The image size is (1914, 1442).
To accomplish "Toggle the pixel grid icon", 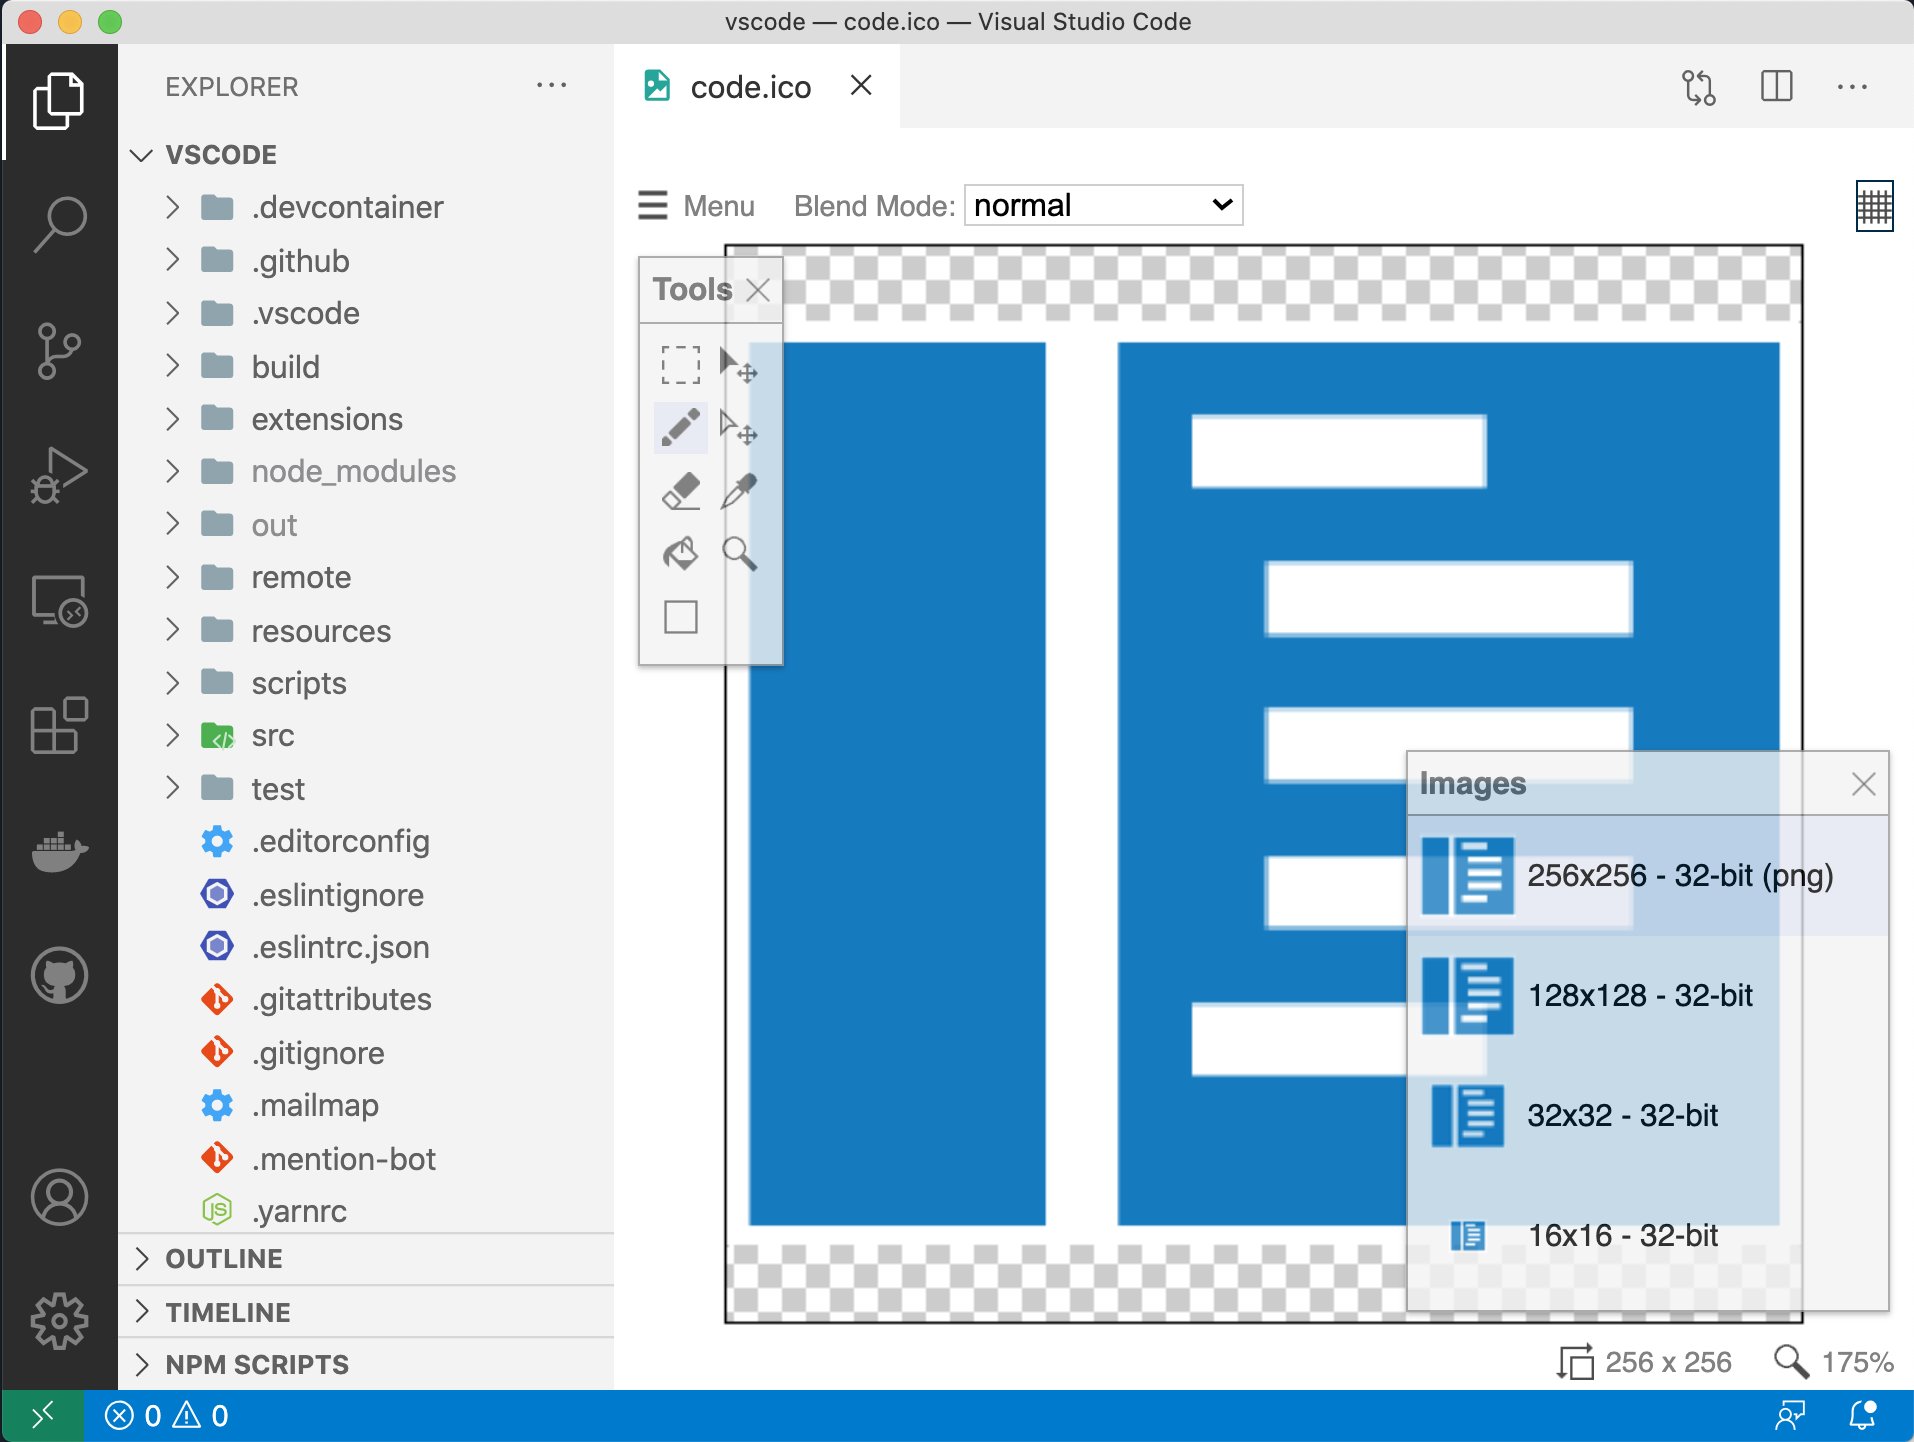I will (x=1874, y=206).
